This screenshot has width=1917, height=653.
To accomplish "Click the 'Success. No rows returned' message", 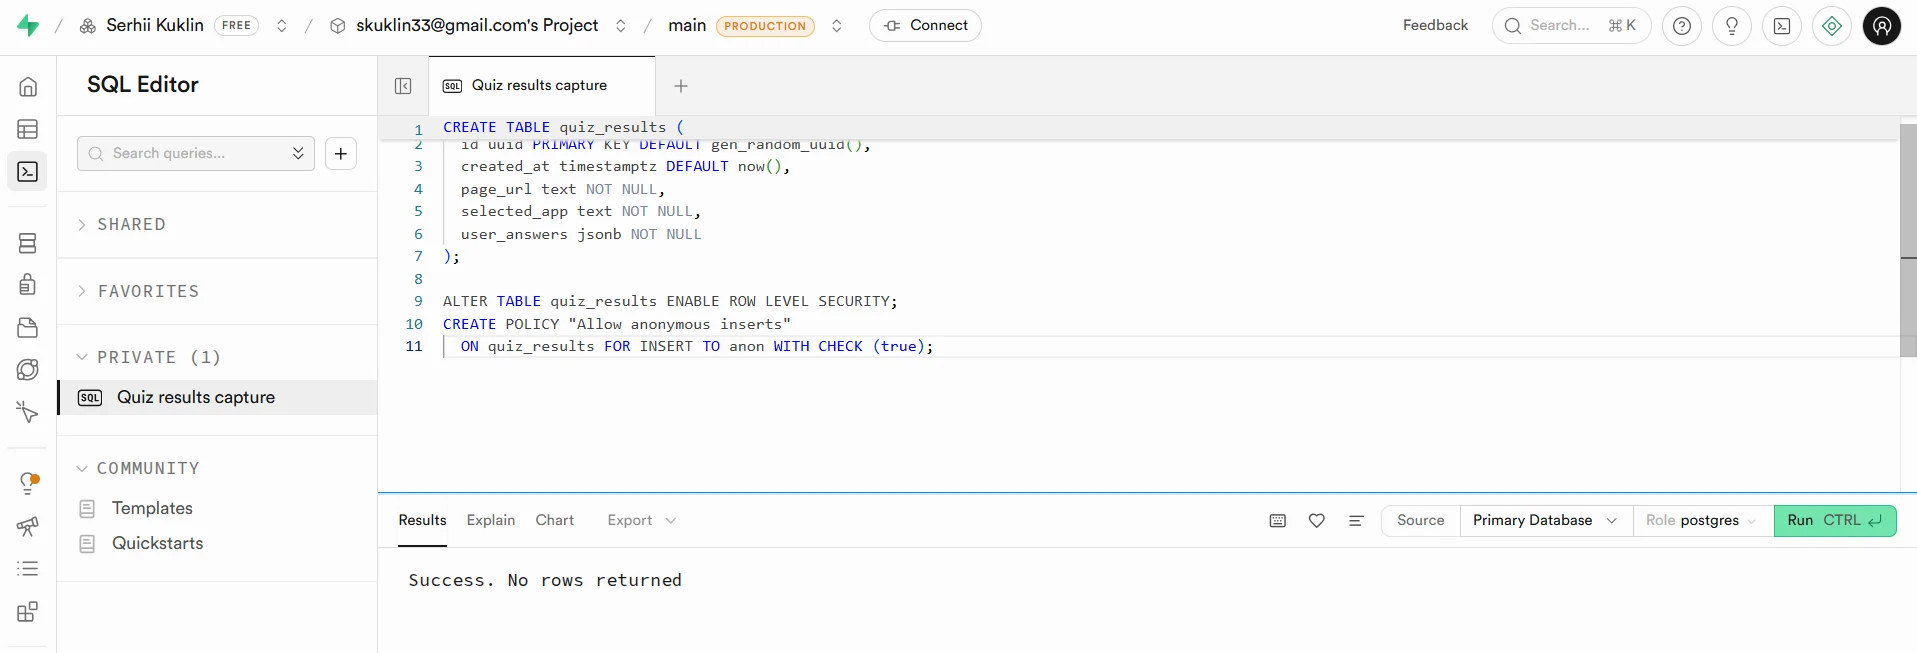I will [545, 581].
